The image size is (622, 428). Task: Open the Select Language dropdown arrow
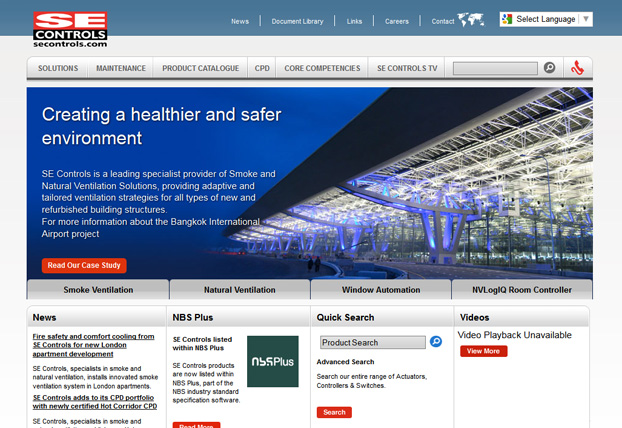[x=586, y=19]
